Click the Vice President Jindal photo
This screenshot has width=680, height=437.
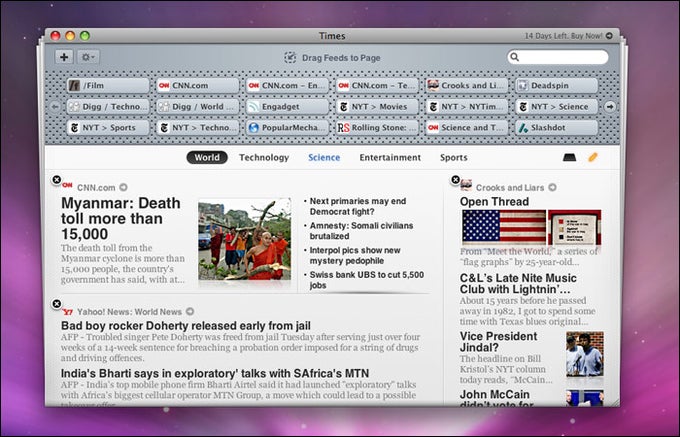click(x=585, y=354)
